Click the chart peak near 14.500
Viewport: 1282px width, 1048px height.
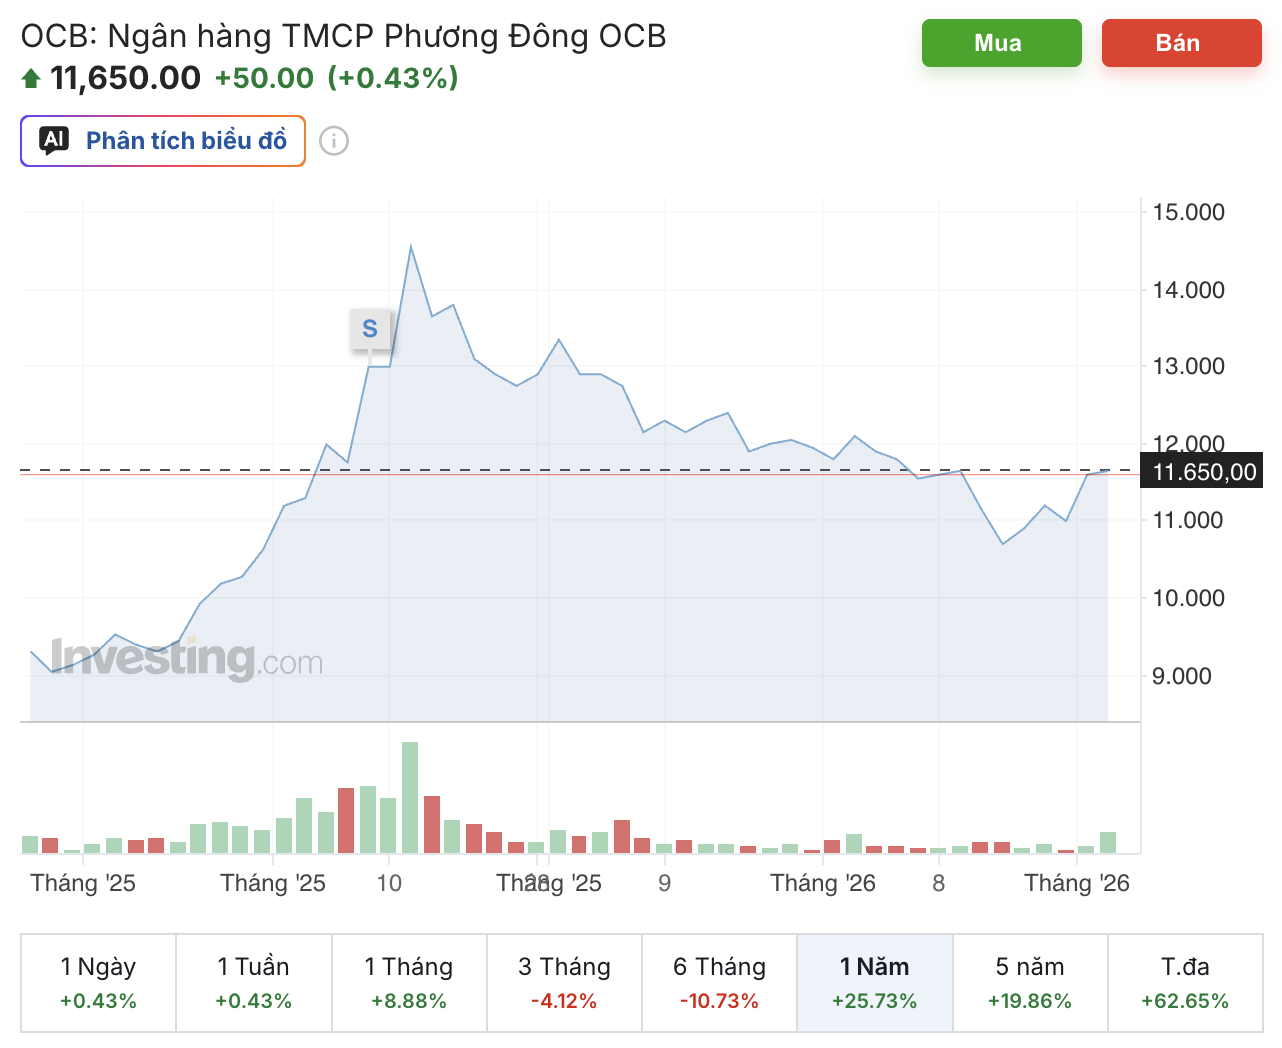click(x=411, y=247)
